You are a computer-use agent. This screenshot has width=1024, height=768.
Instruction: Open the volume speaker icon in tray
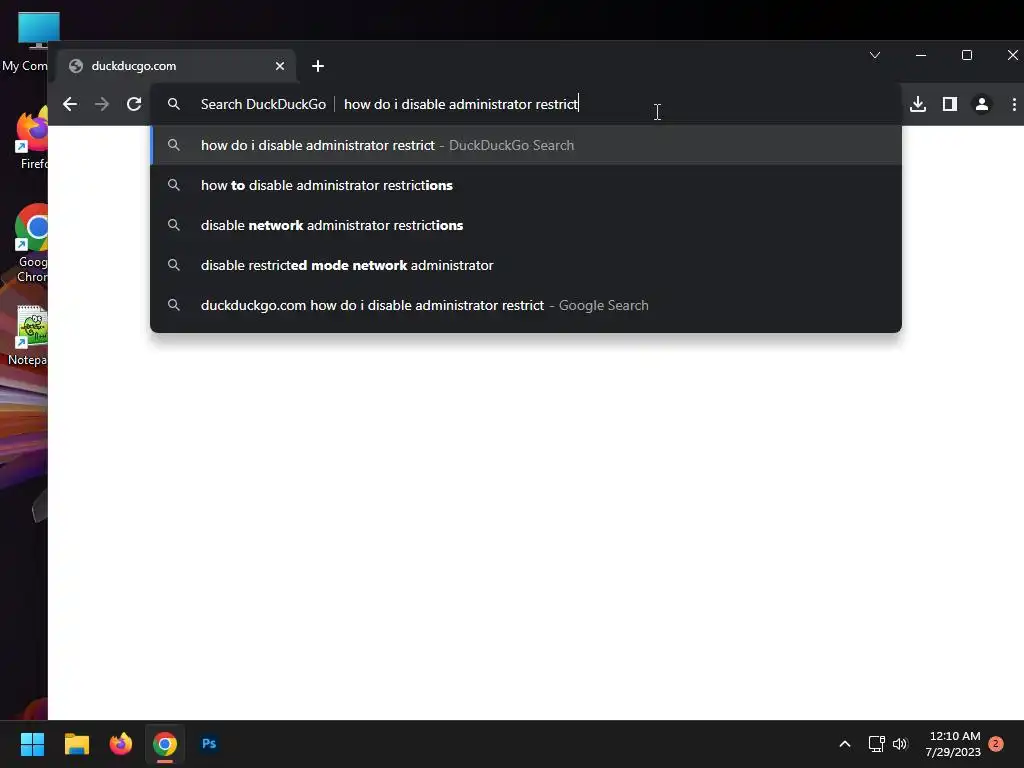(x=900, y=744)
